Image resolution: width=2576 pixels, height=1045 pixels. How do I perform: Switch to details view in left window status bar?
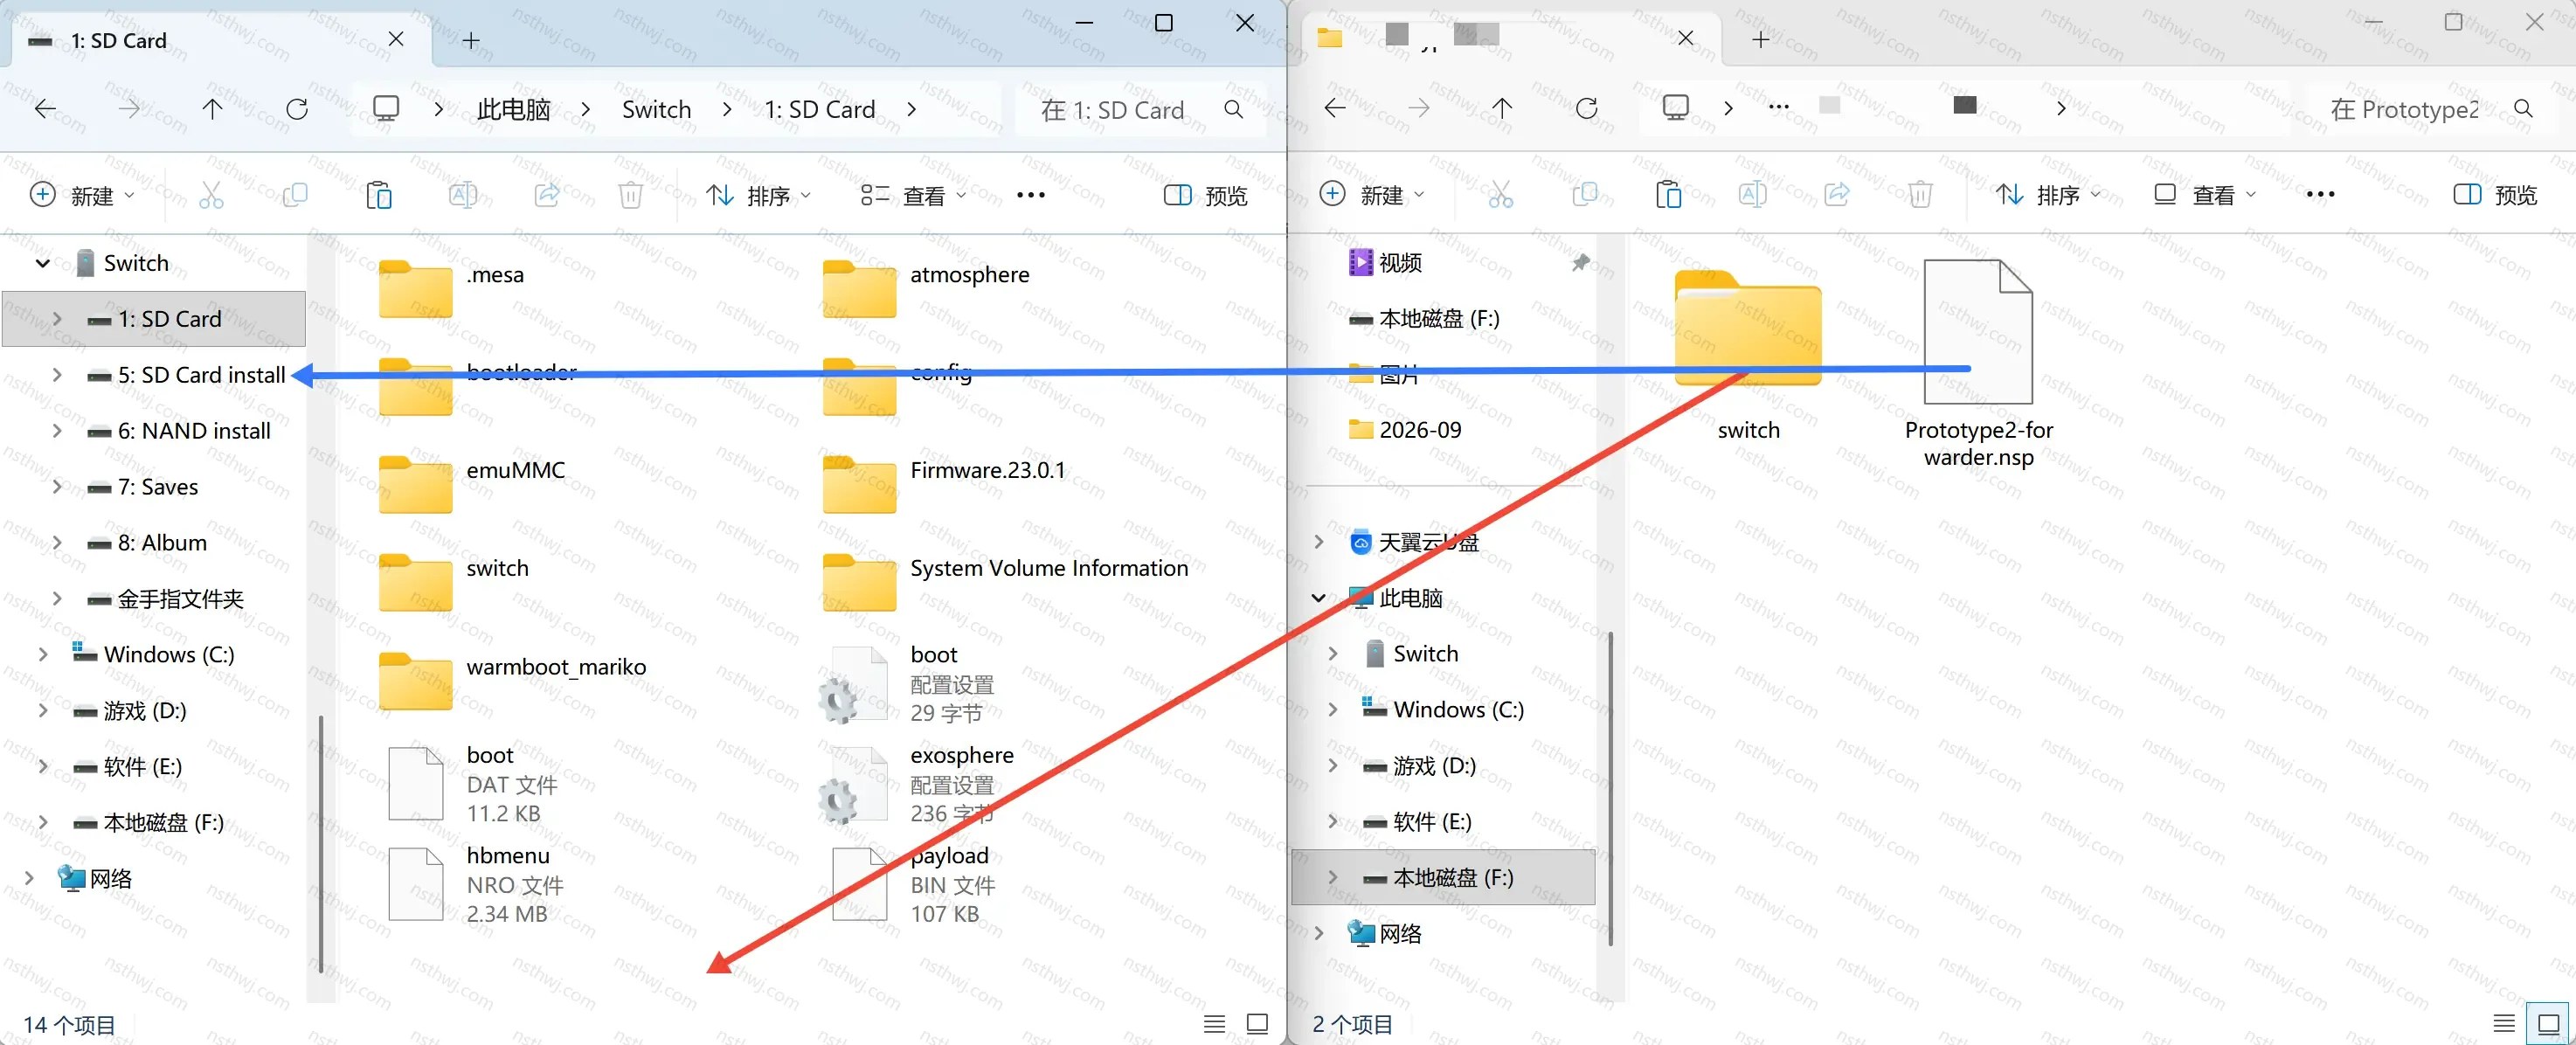click(1214, 1023)
